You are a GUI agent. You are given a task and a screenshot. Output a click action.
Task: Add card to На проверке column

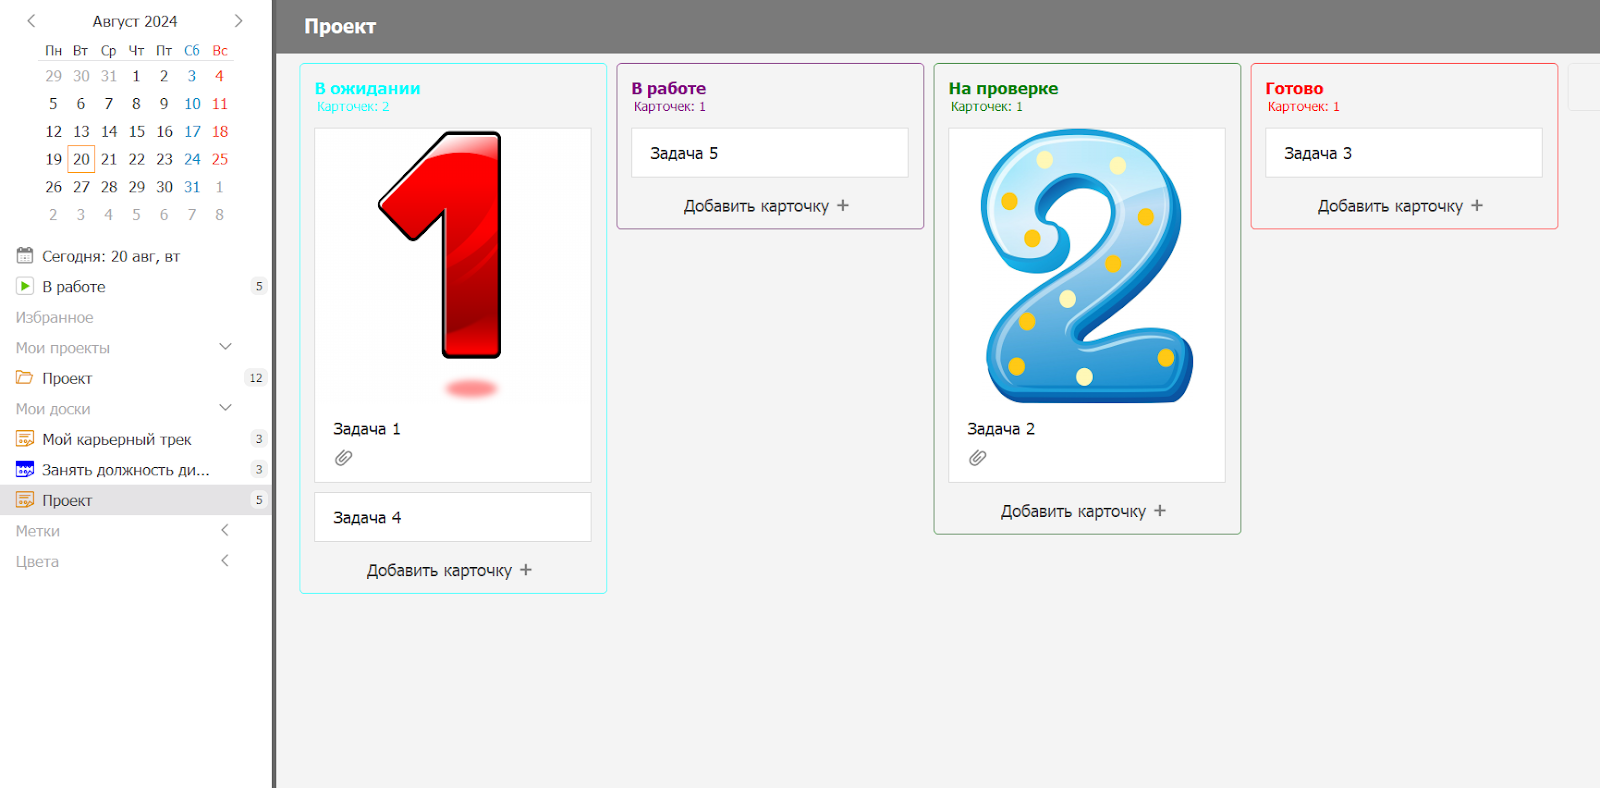tap(1083, 511)
